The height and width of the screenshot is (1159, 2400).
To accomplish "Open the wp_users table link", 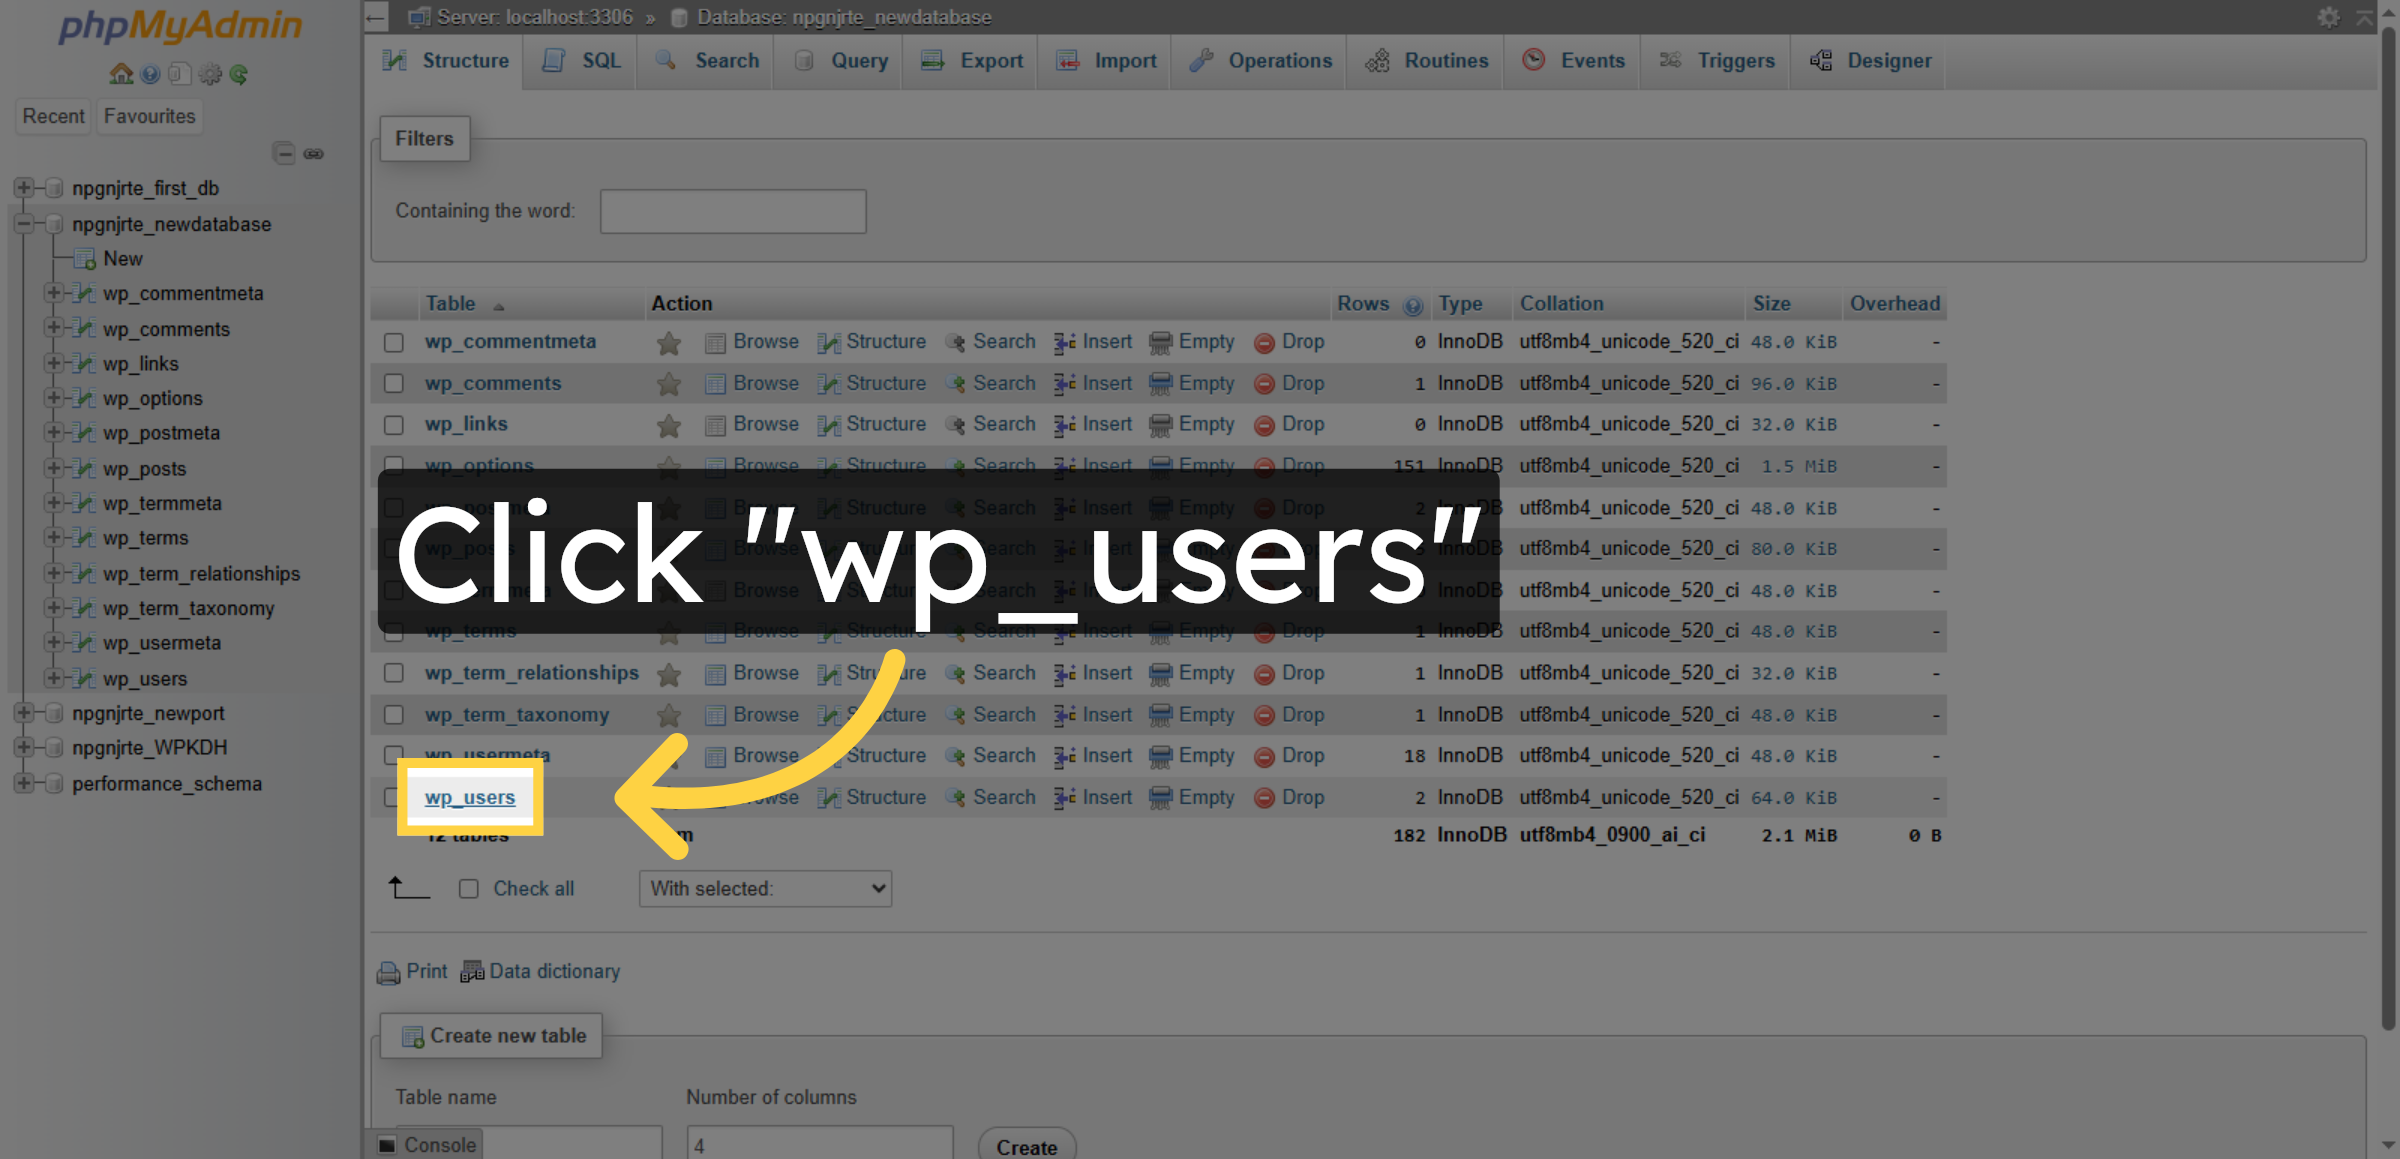I will 470,798.
